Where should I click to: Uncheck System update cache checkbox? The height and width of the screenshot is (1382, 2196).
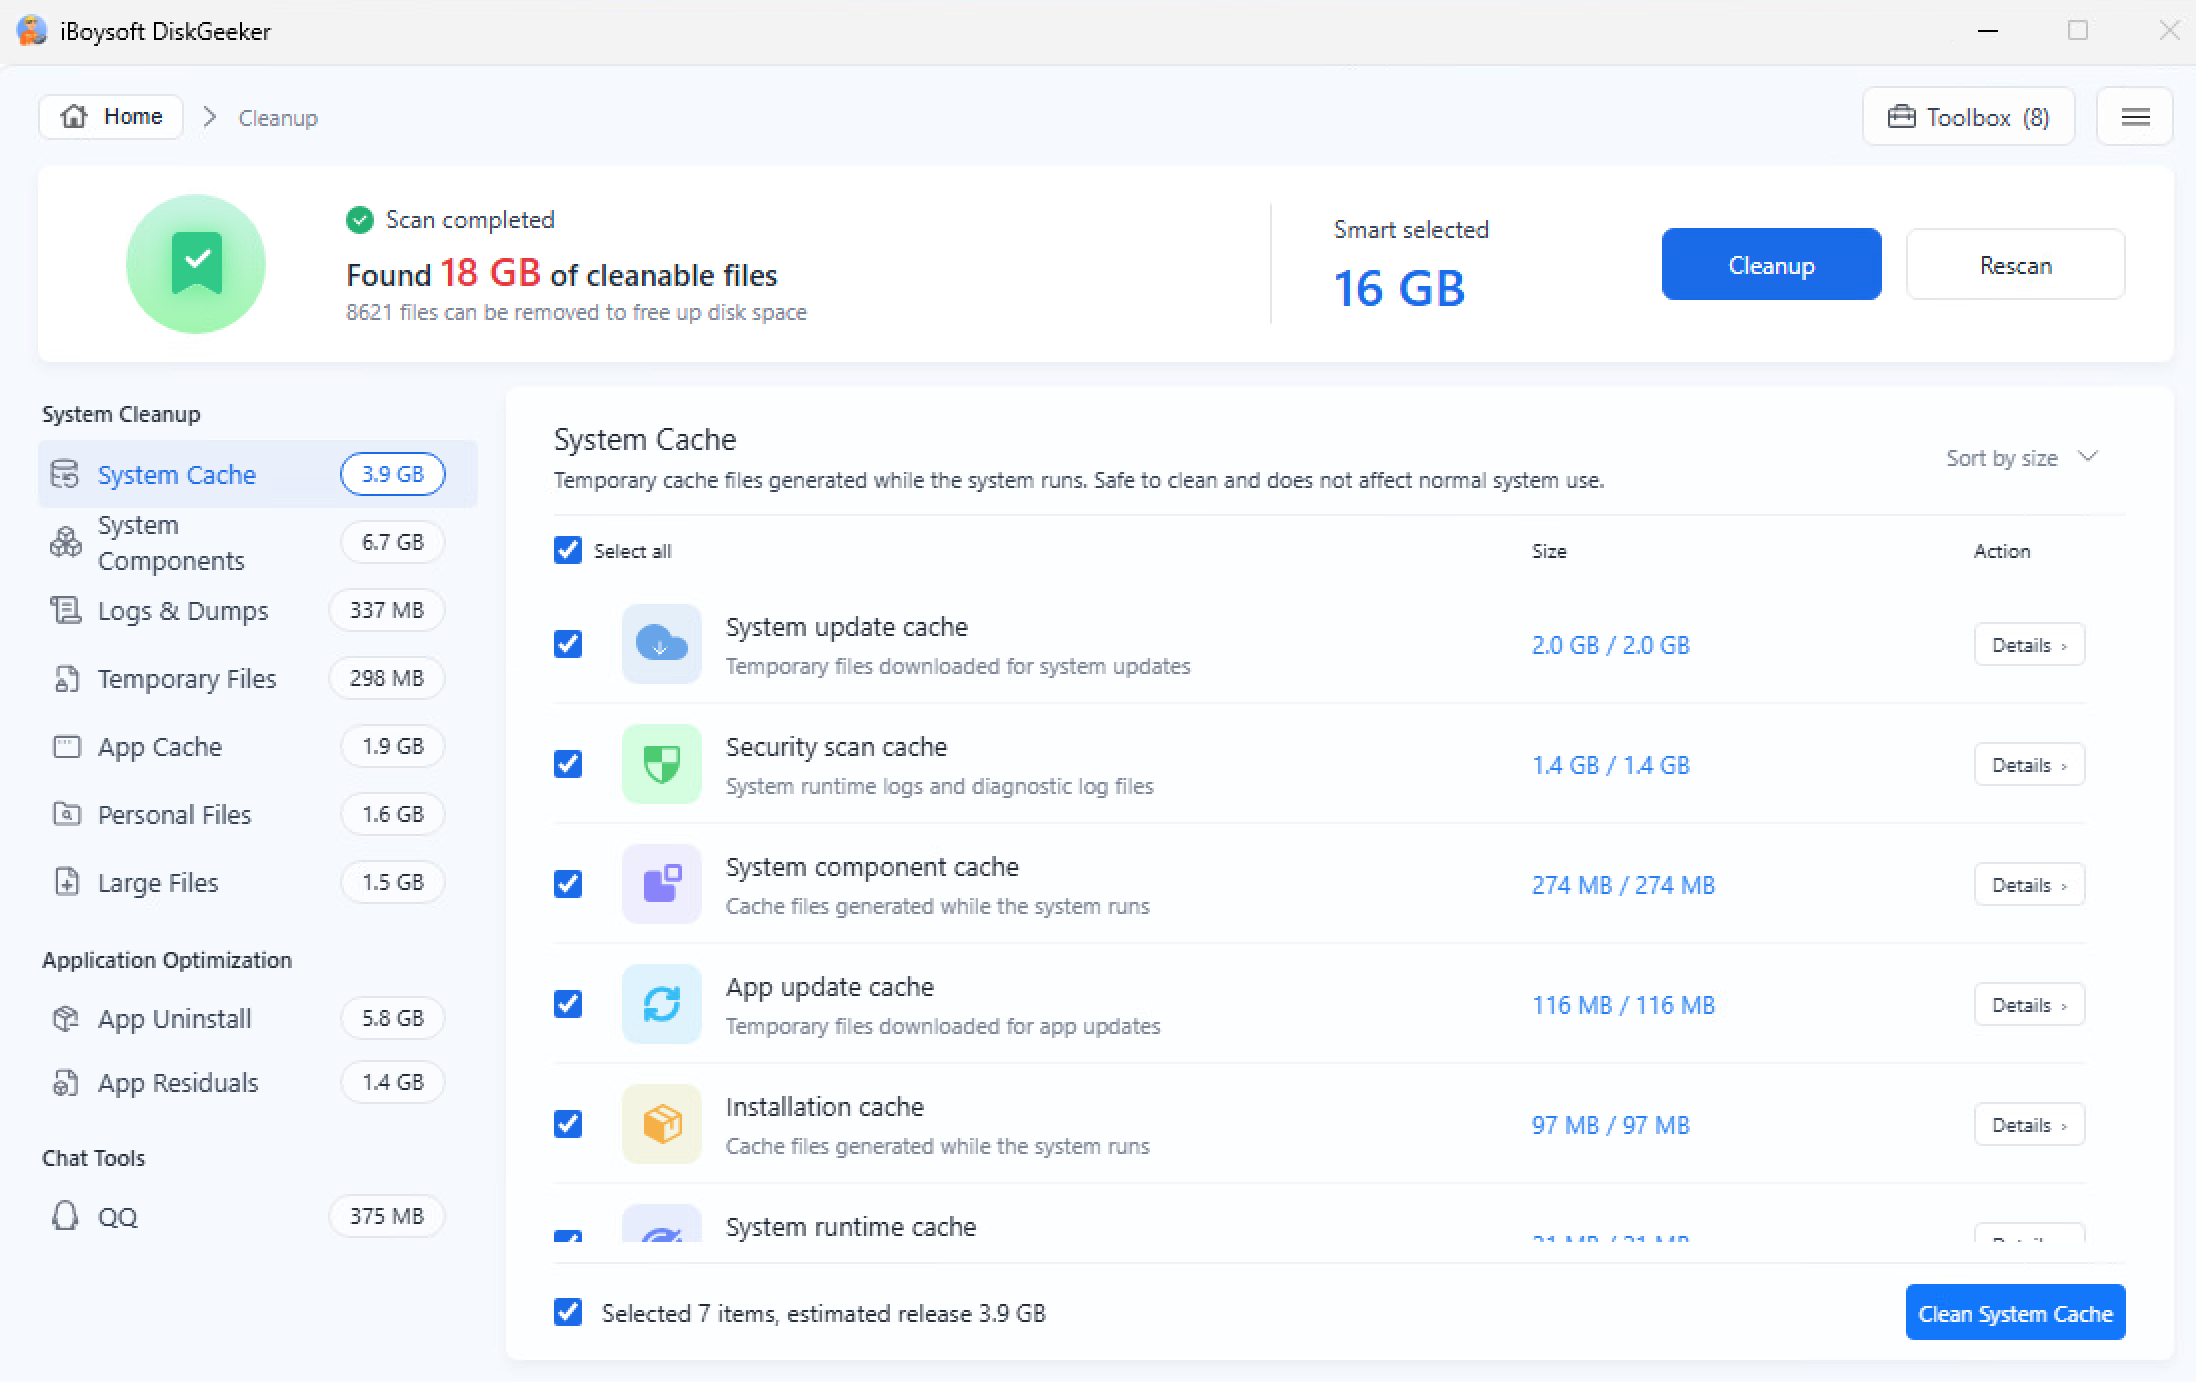tap(568, 644)
